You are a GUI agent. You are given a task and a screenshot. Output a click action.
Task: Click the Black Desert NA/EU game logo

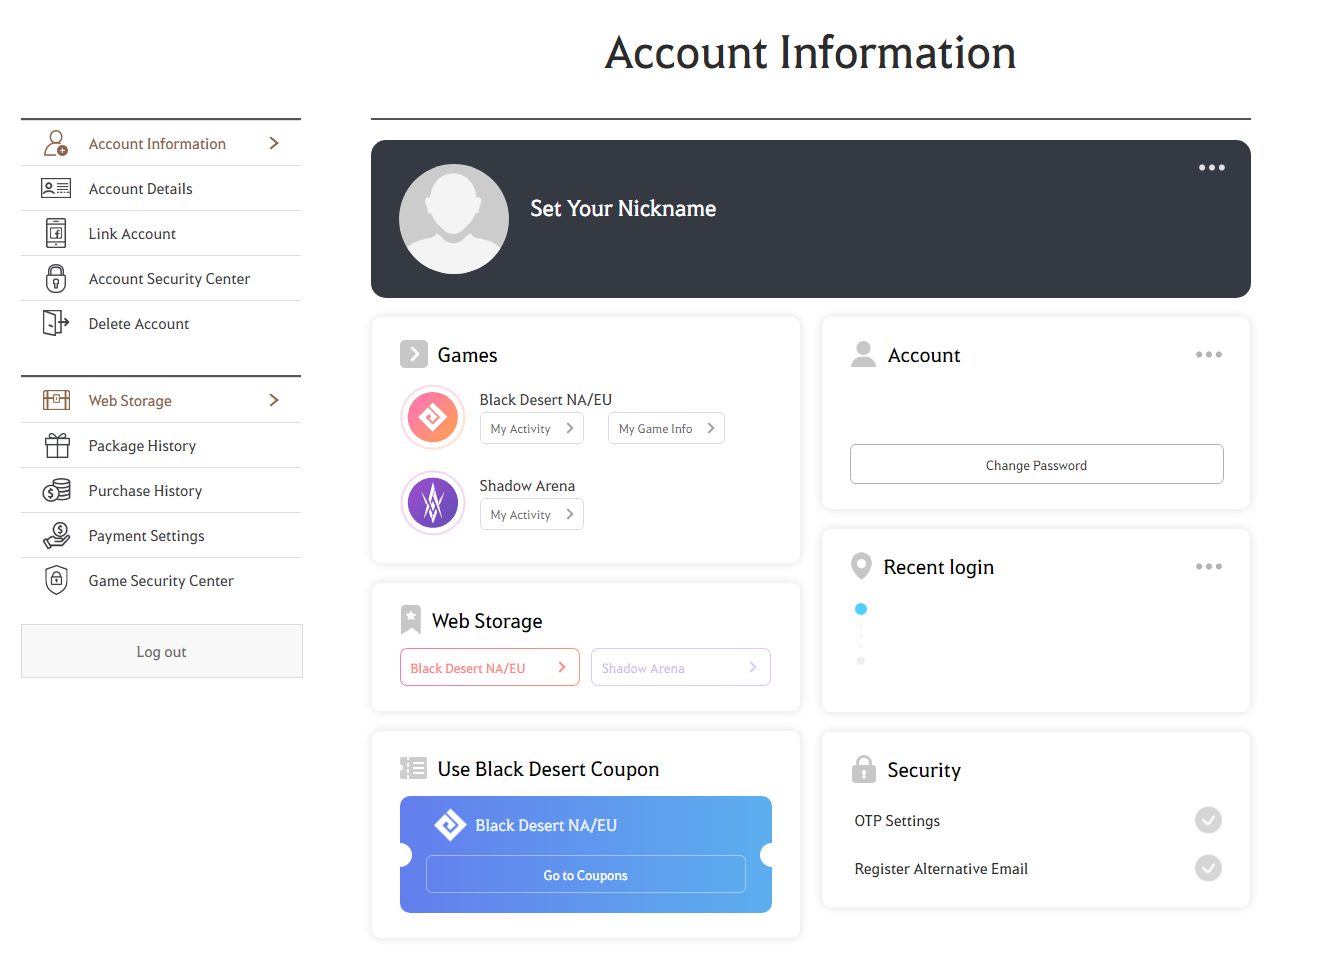pos(433,417)
